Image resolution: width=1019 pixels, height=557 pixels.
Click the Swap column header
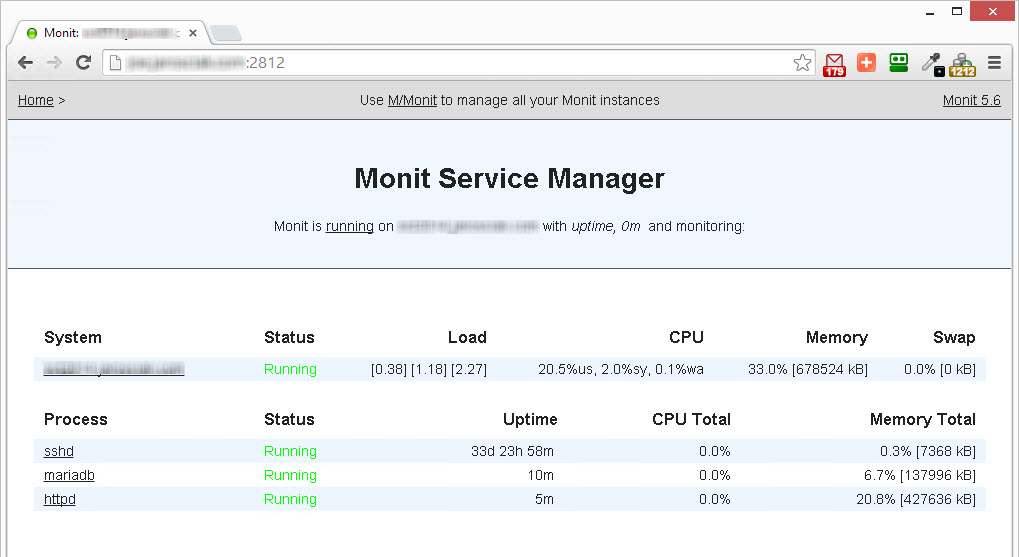pos(954,337)
